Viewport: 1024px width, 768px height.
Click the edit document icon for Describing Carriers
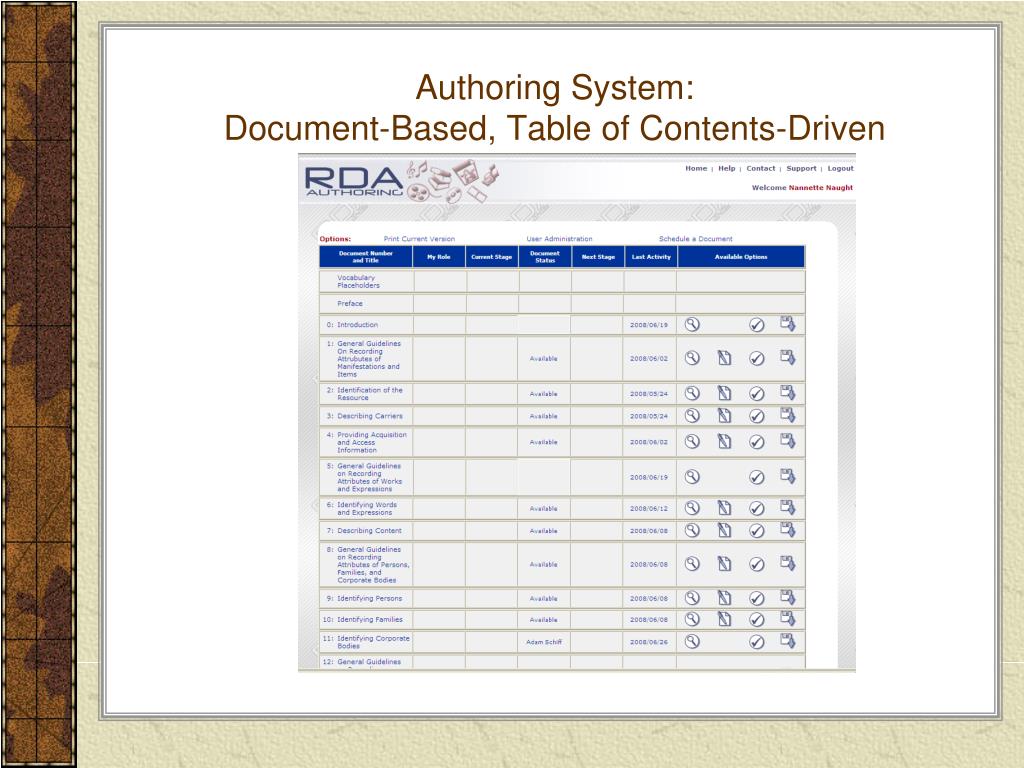coord(724,415)
